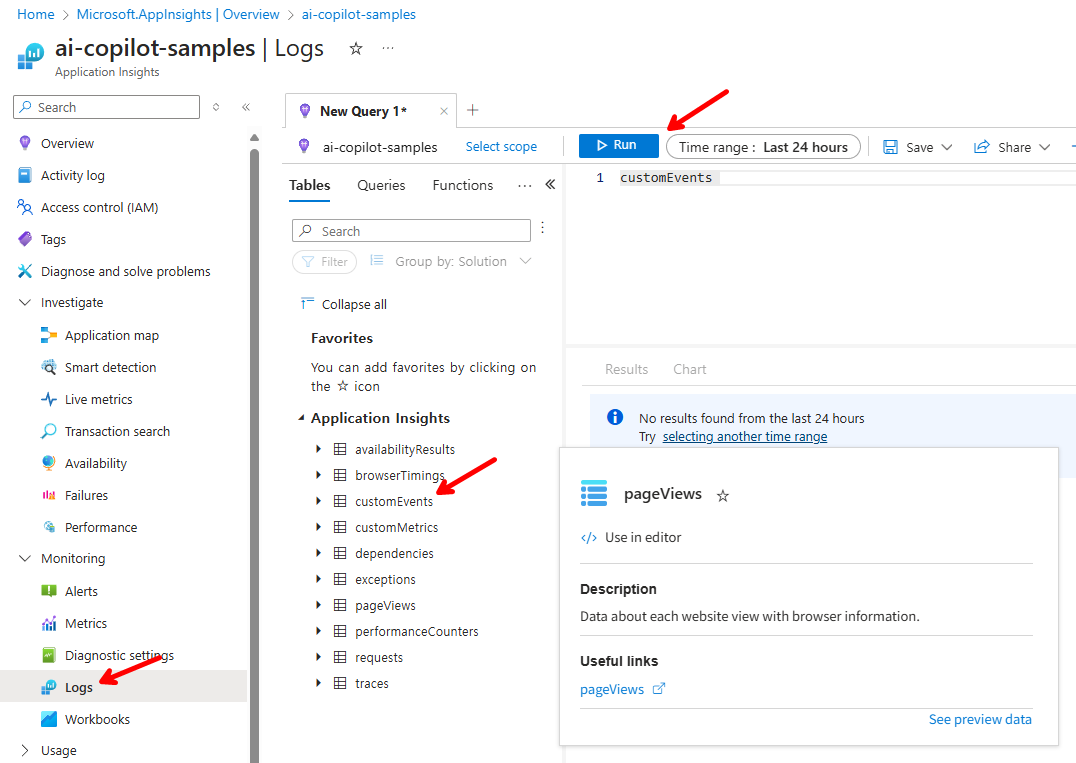Run the customEvents query
1076x763 pixels.
618,146
